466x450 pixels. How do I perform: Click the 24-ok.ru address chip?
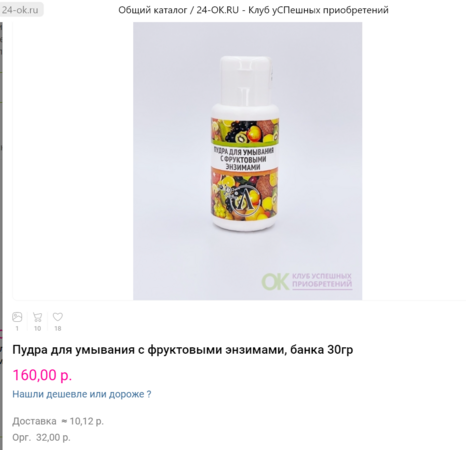20,10
